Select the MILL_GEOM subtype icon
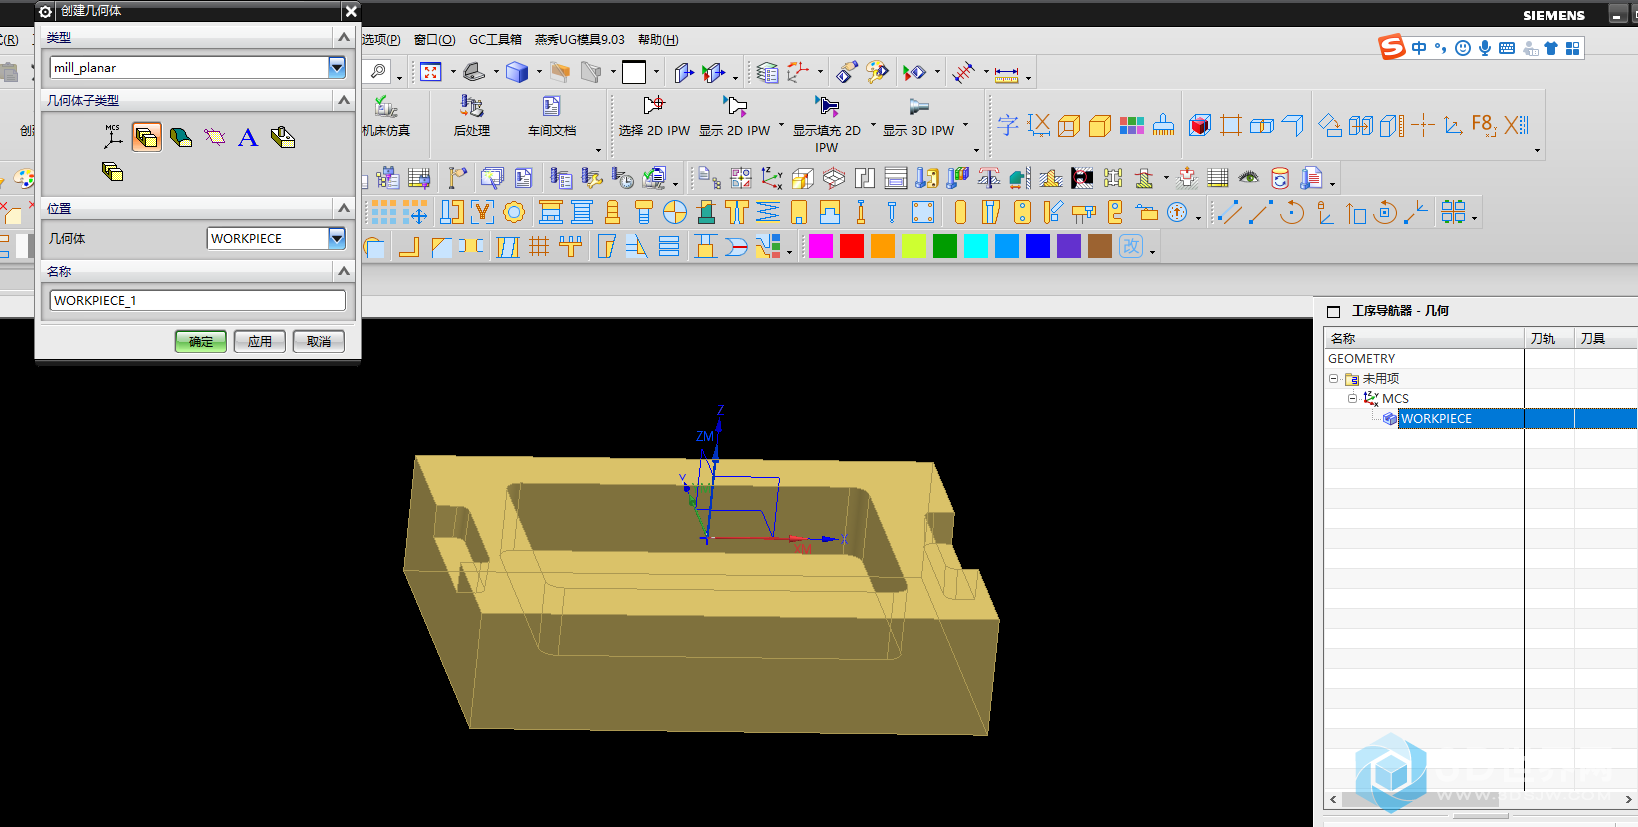Viewport: 1638px width, 827px height. (x=283, y=137)
